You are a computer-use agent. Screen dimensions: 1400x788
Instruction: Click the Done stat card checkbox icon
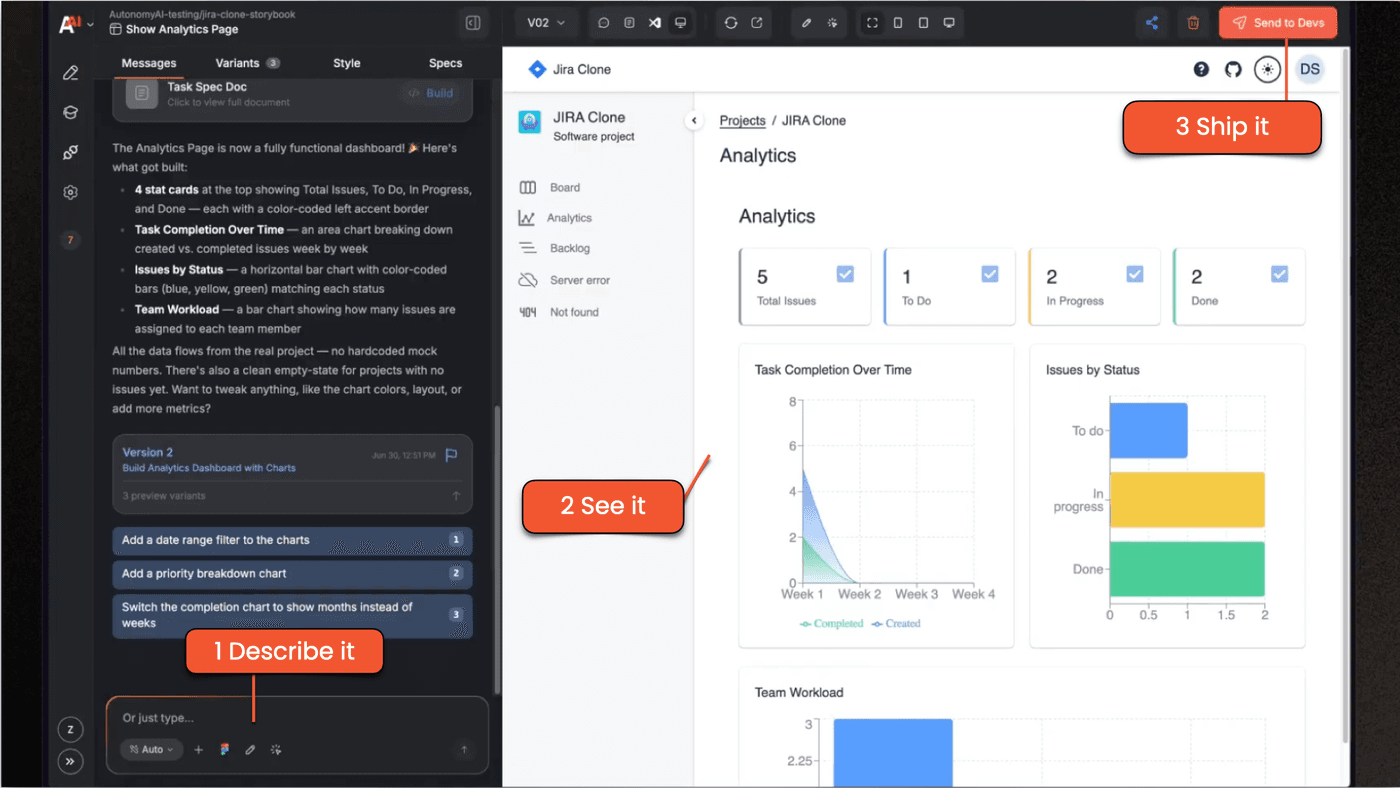(1279, 274)
